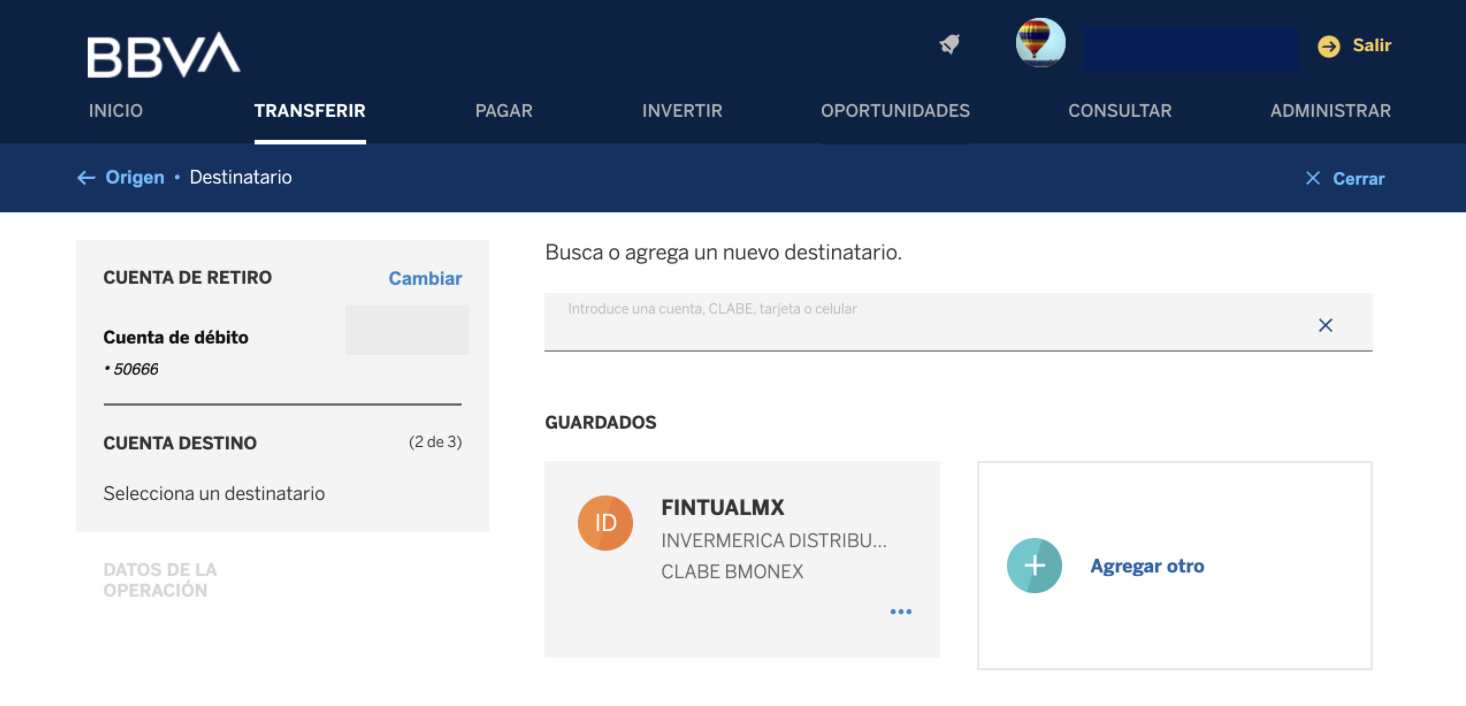Click the X icon next to Cerrar
Screen dimensions: 1466x706
(1313, 178)
